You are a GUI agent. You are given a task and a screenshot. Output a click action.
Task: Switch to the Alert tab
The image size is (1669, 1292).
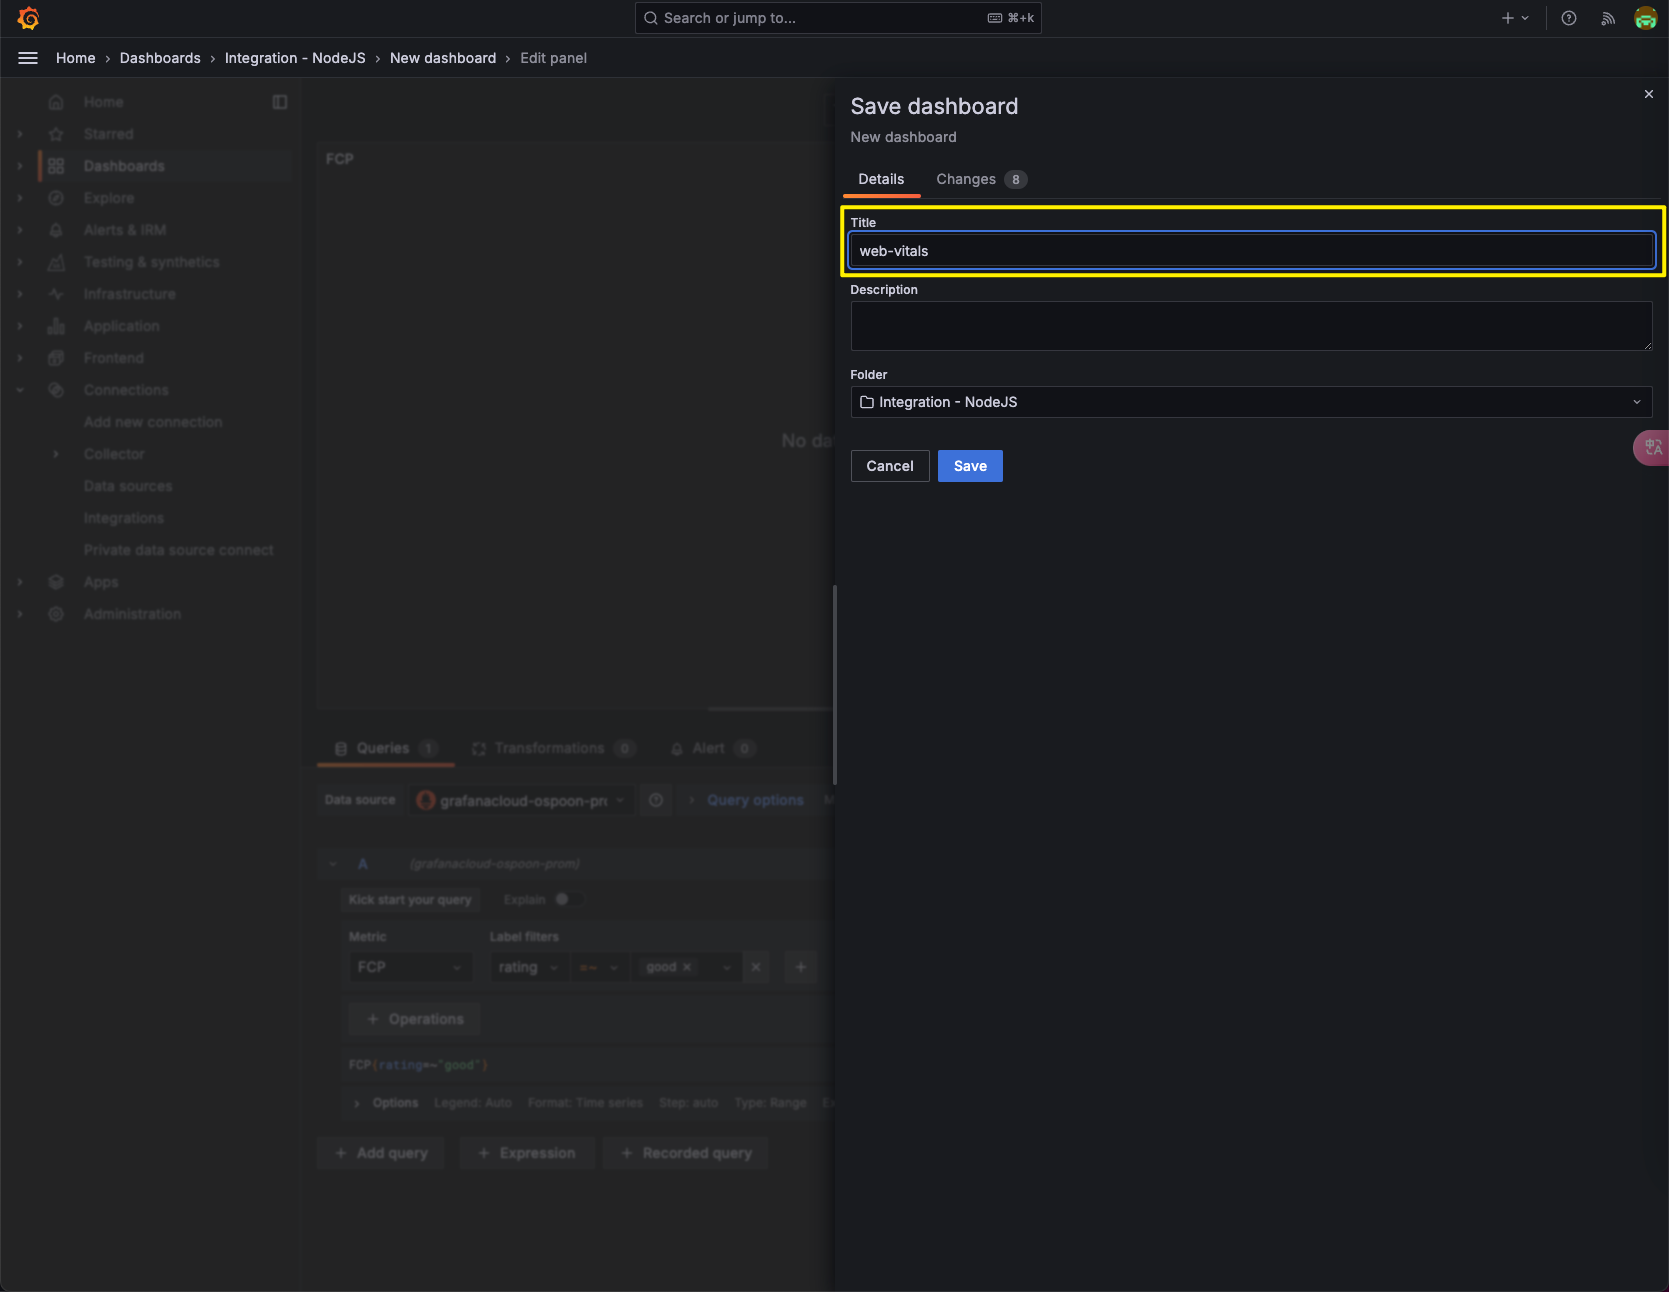click(712, 748)
